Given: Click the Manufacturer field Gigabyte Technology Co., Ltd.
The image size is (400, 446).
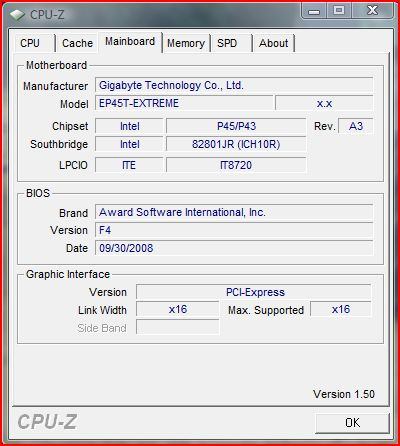Looking at the screenshot, I should pyautogui.click(x=234, y=85).
